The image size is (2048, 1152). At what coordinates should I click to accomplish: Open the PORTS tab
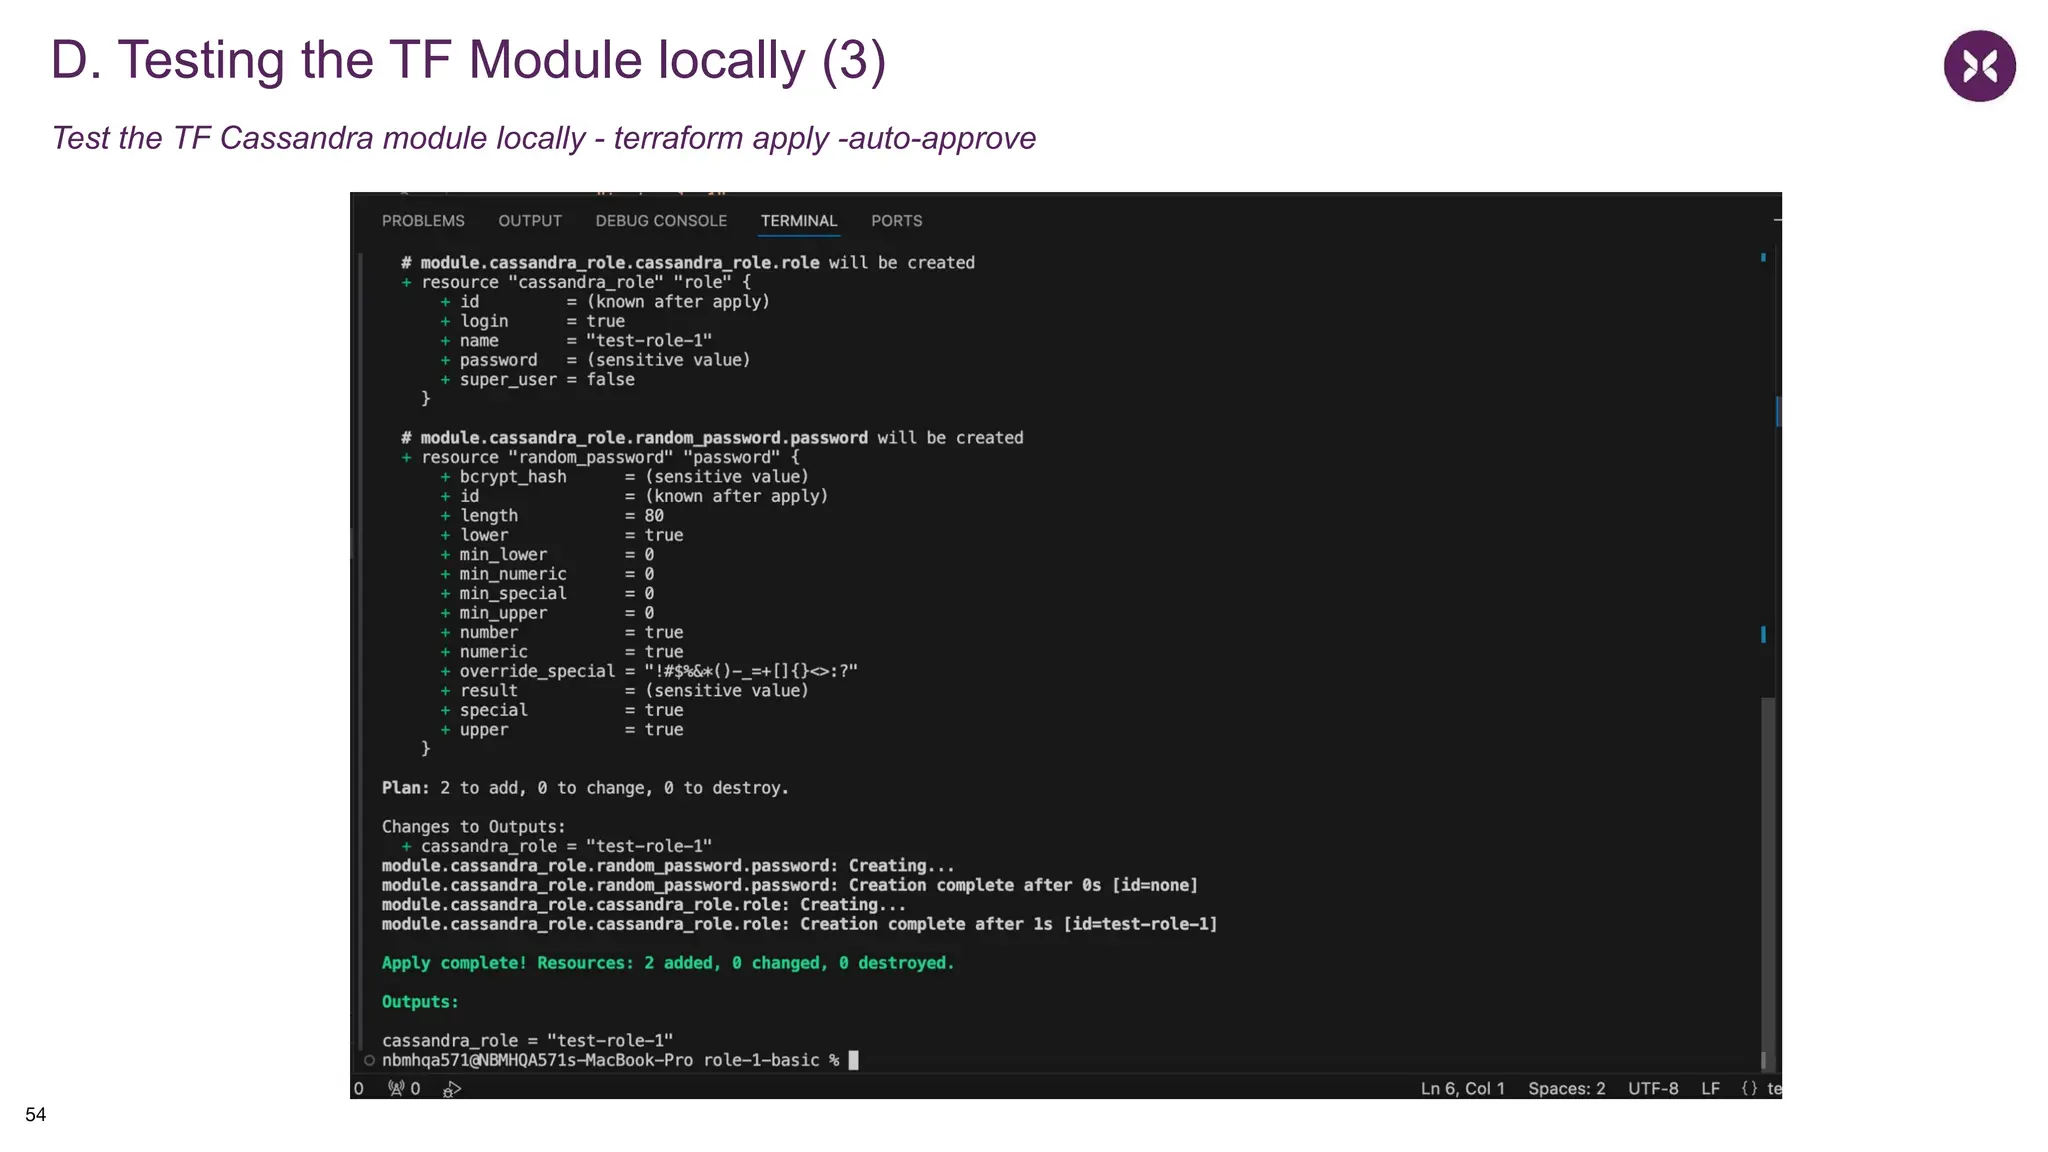coord(896,221)
